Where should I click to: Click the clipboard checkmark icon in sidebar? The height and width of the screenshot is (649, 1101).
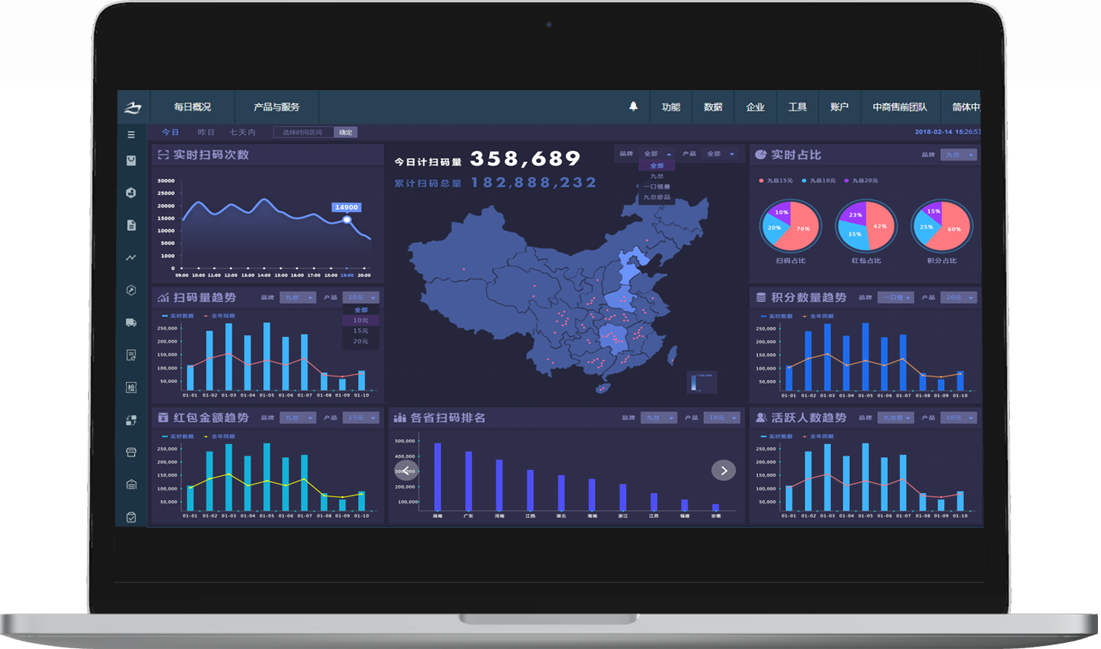click(131, 517)
